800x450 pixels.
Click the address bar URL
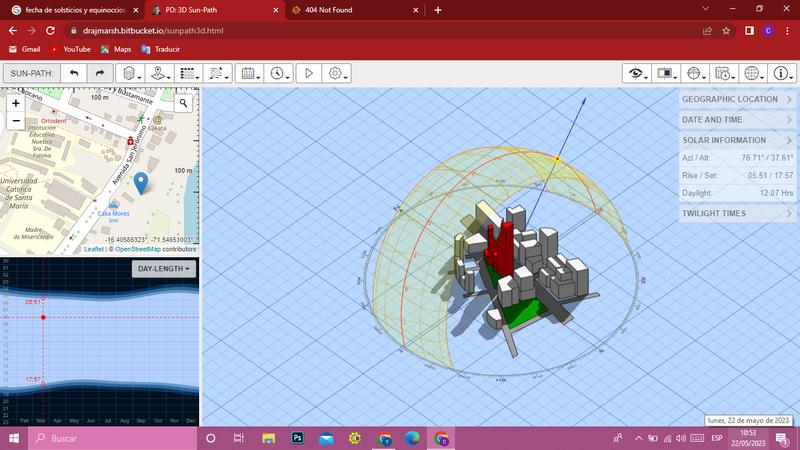(153, 31)
